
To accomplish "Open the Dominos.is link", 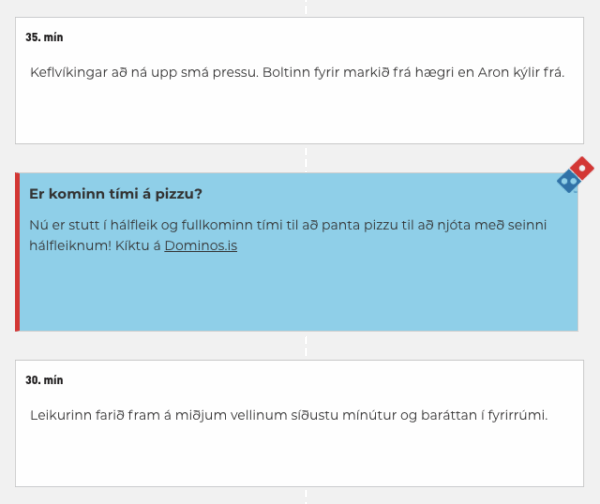I will point(201,245).
